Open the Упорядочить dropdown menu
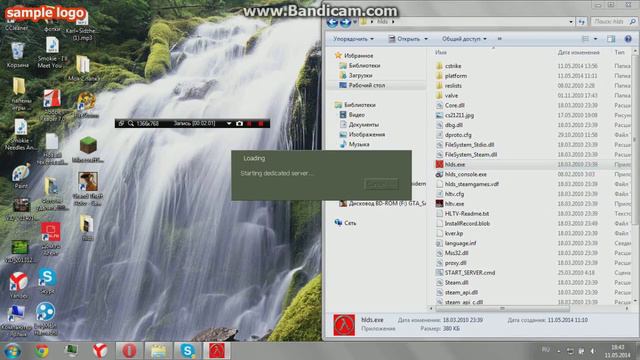 tap(353, 39)
